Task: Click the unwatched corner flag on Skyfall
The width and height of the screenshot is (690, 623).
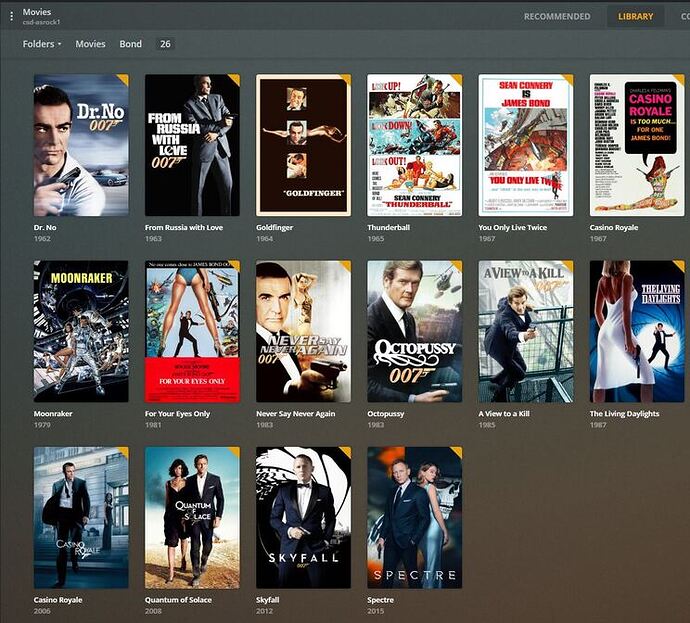Action: 346,452
